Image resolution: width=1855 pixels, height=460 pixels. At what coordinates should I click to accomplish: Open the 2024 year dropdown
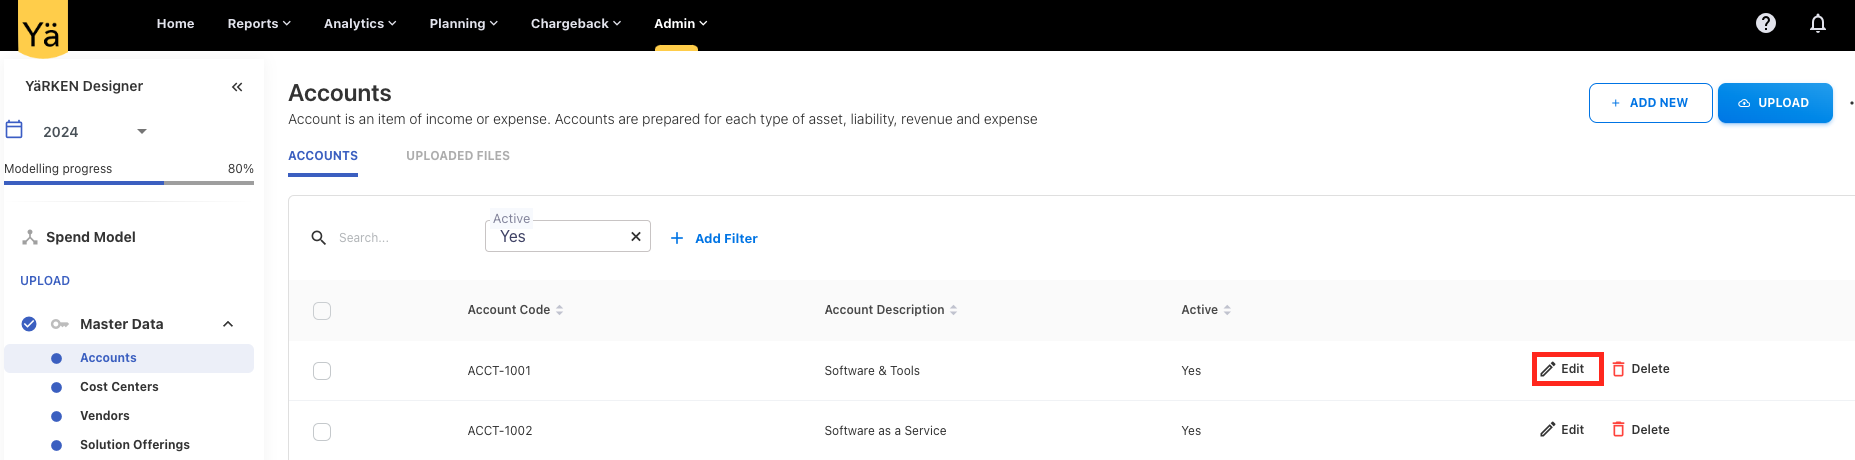coord(141,132)
